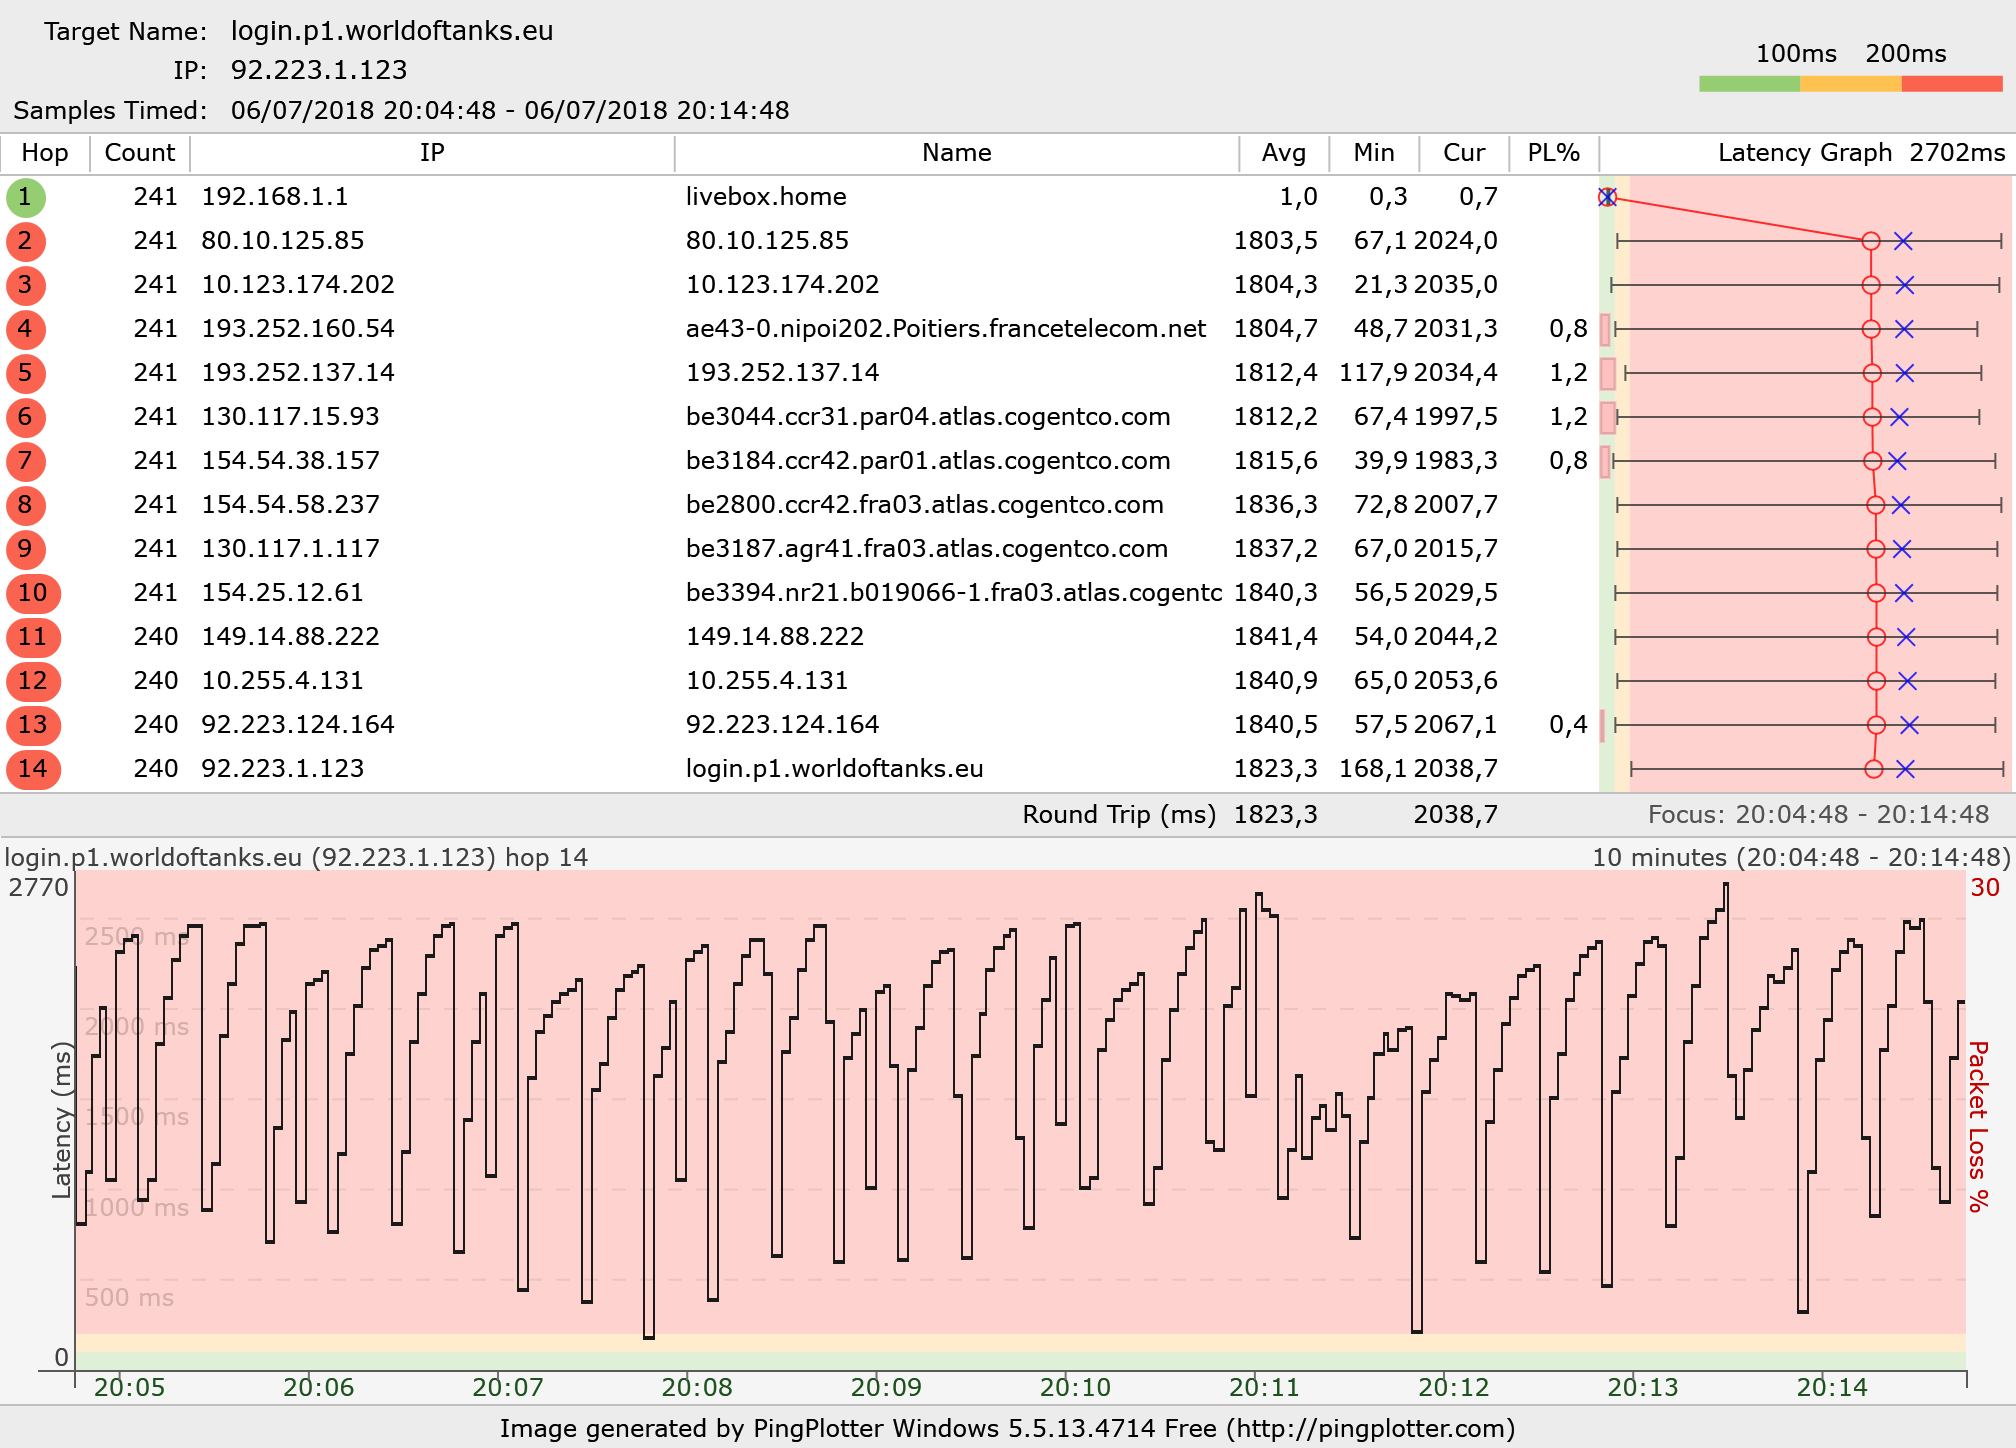Click the blue X marker on hop 14

coord(1905,769)
